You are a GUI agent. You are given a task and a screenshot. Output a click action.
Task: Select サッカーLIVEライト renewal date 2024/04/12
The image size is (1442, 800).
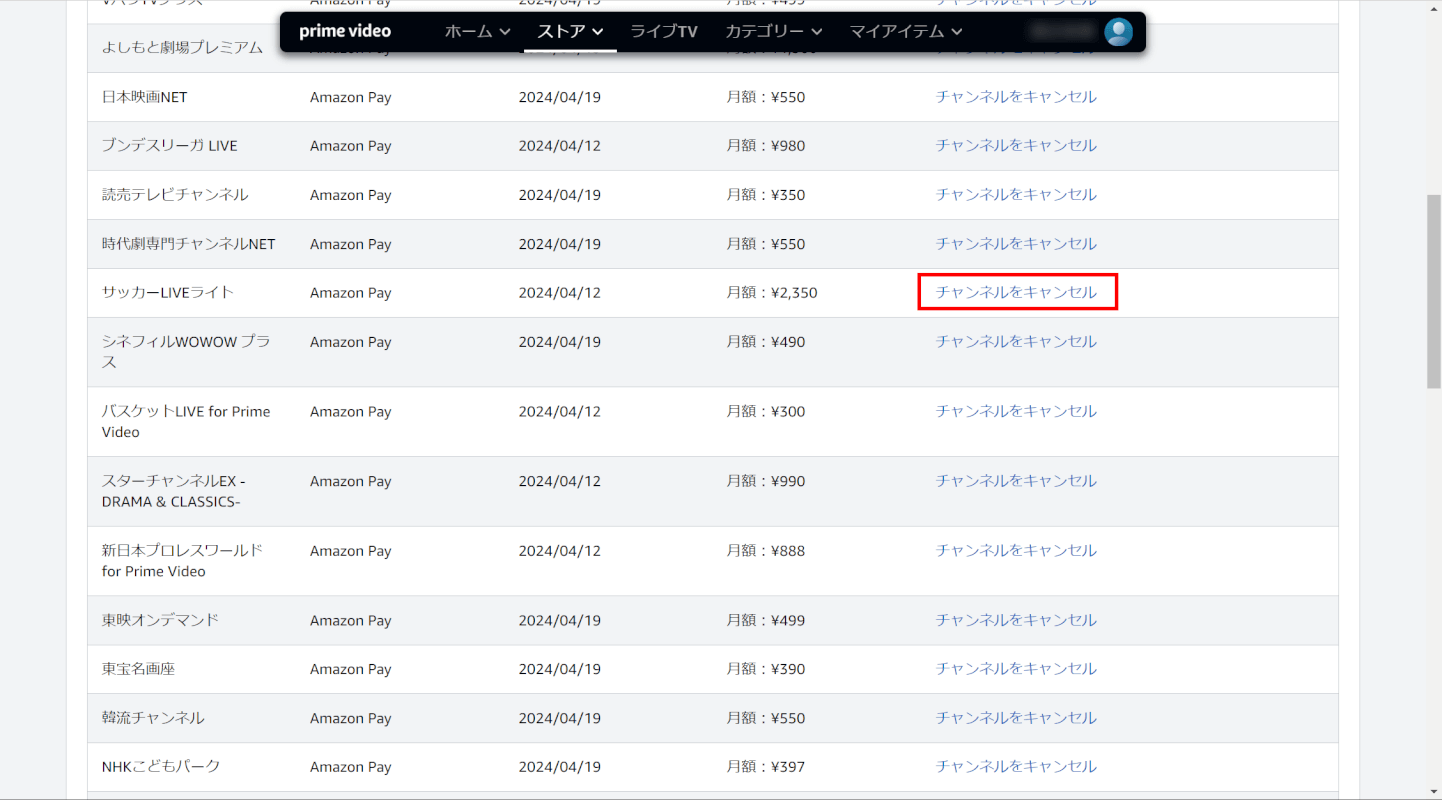click(559, 293)
